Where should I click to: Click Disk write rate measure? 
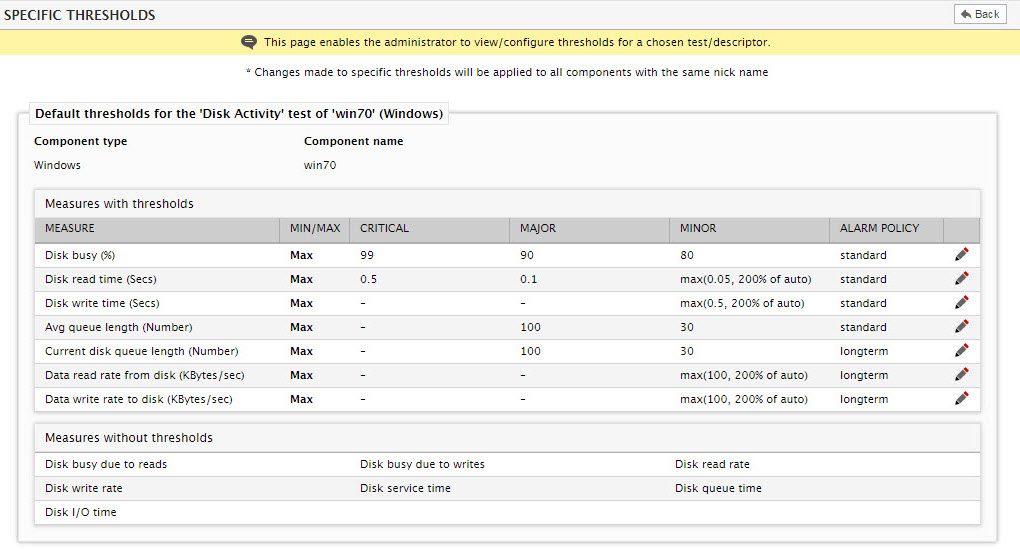[x=83, y=489]
